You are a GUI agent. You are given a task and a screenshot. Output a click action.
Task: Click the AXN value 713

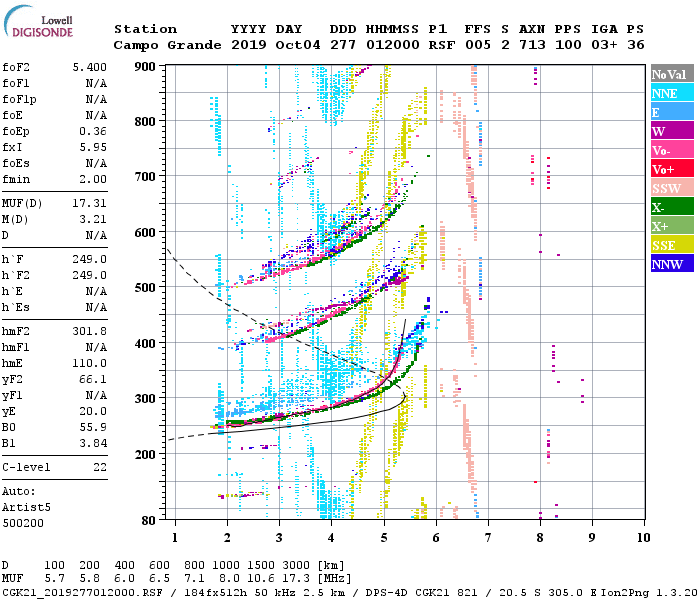[532, 45]
